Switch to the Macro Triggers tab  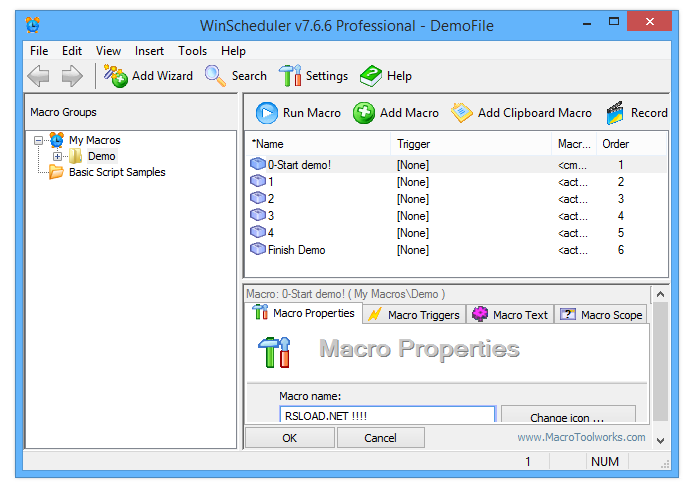coord(414,315)
